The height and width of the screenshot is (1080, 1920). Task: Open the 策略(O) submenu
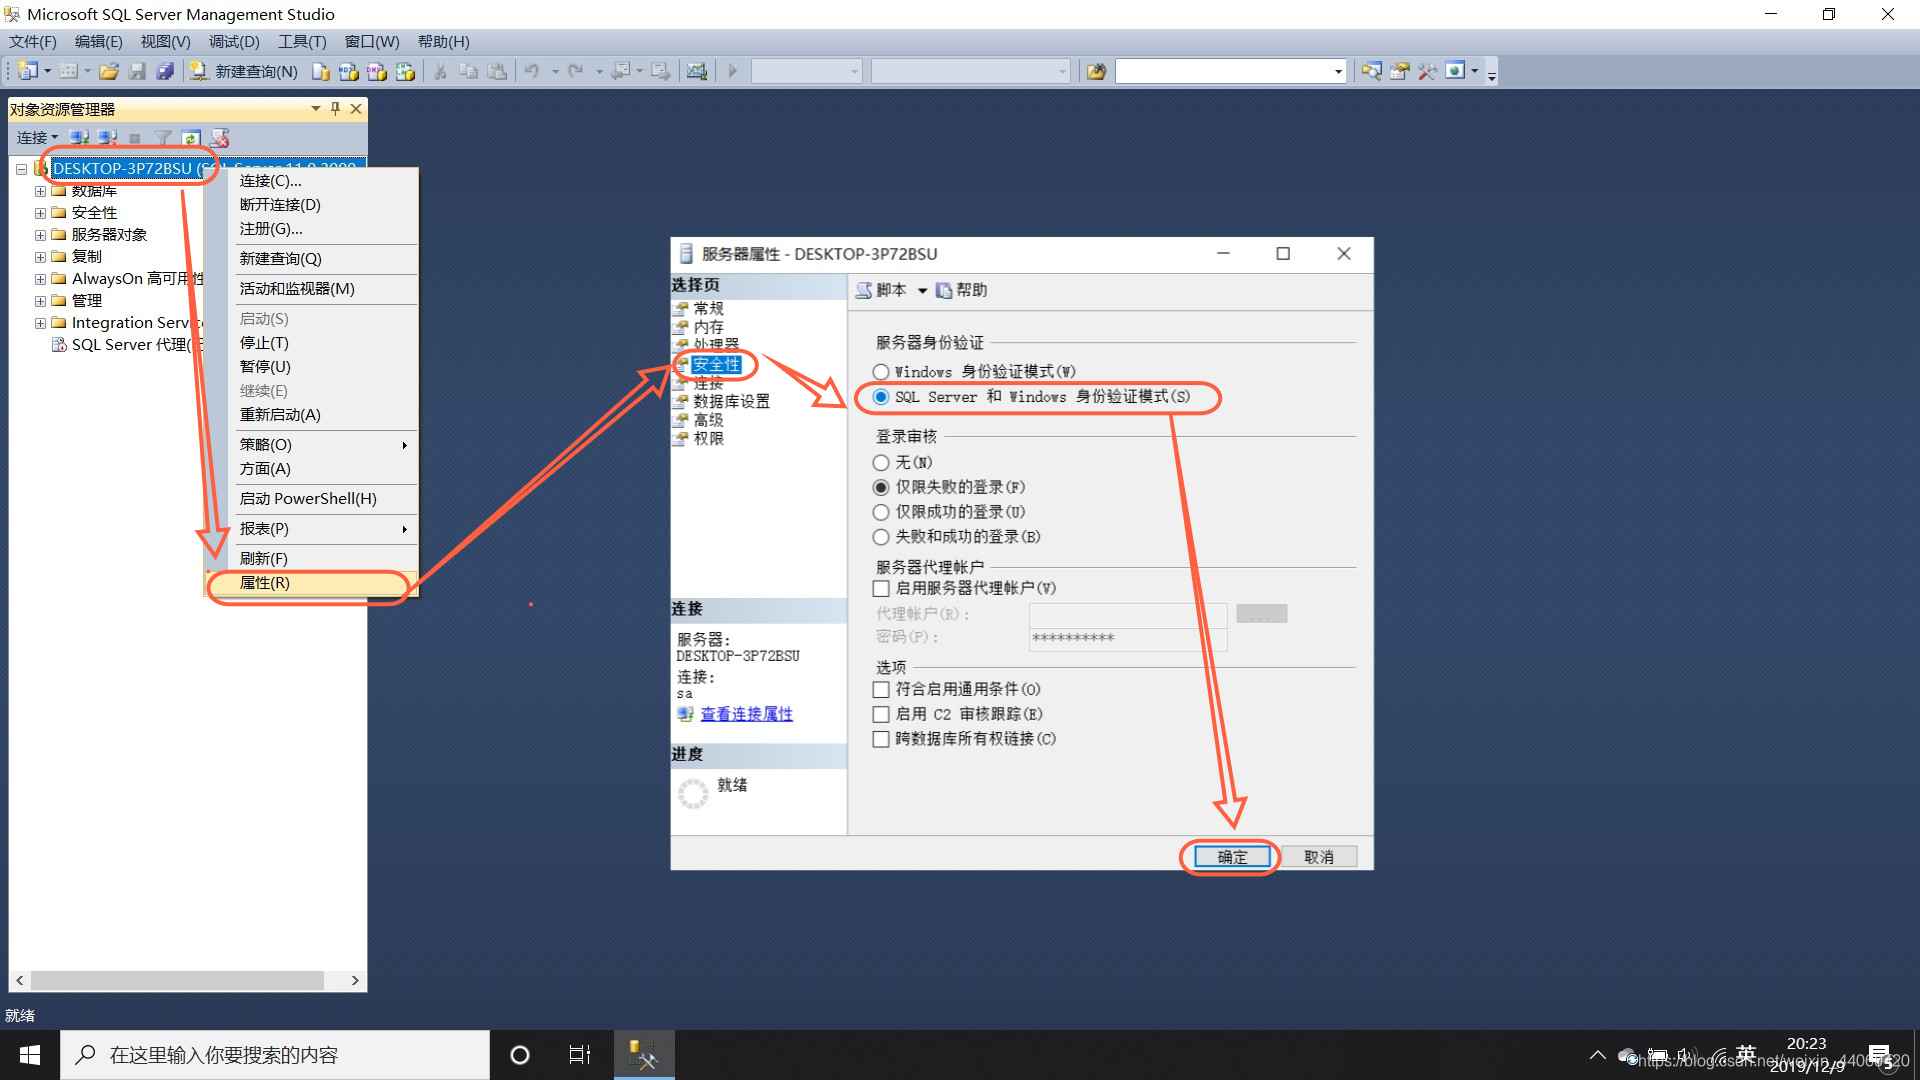click(x=311, y=445)
